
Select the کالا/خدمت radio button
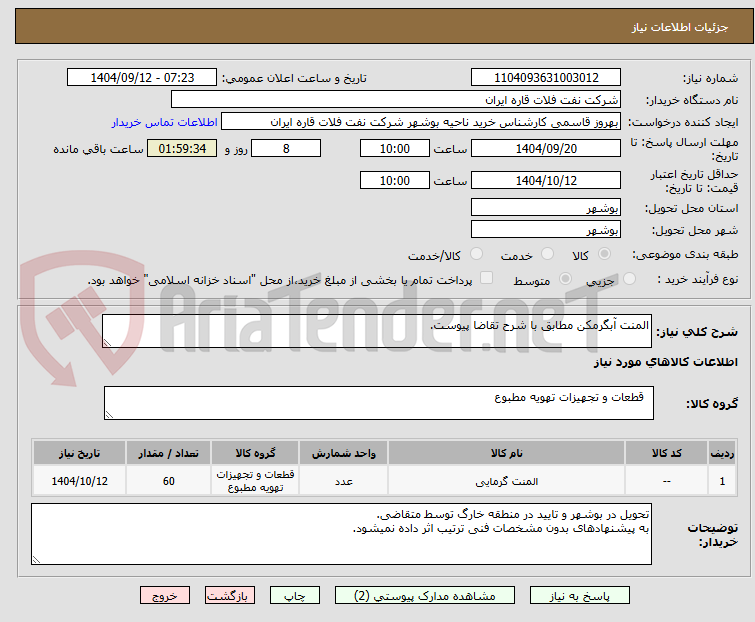point(477,254)
